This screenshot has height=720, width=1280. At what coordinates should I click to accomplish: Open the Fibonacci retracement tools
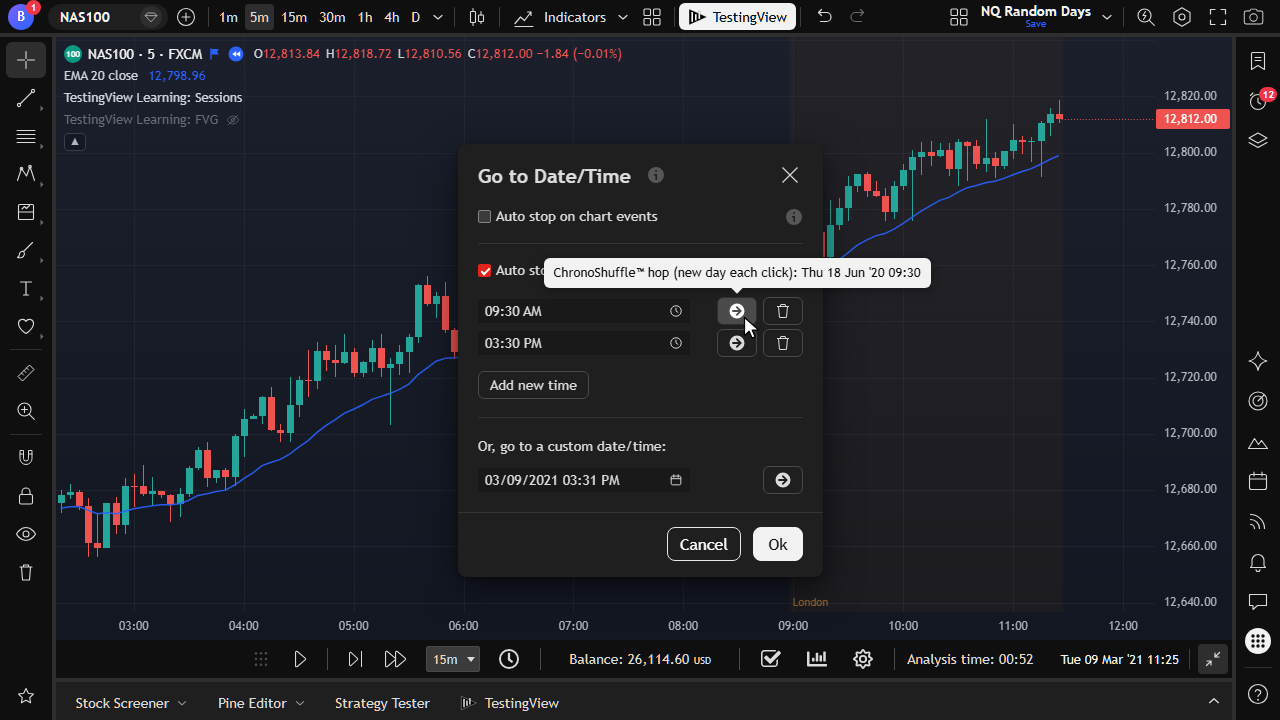[26, 136]
